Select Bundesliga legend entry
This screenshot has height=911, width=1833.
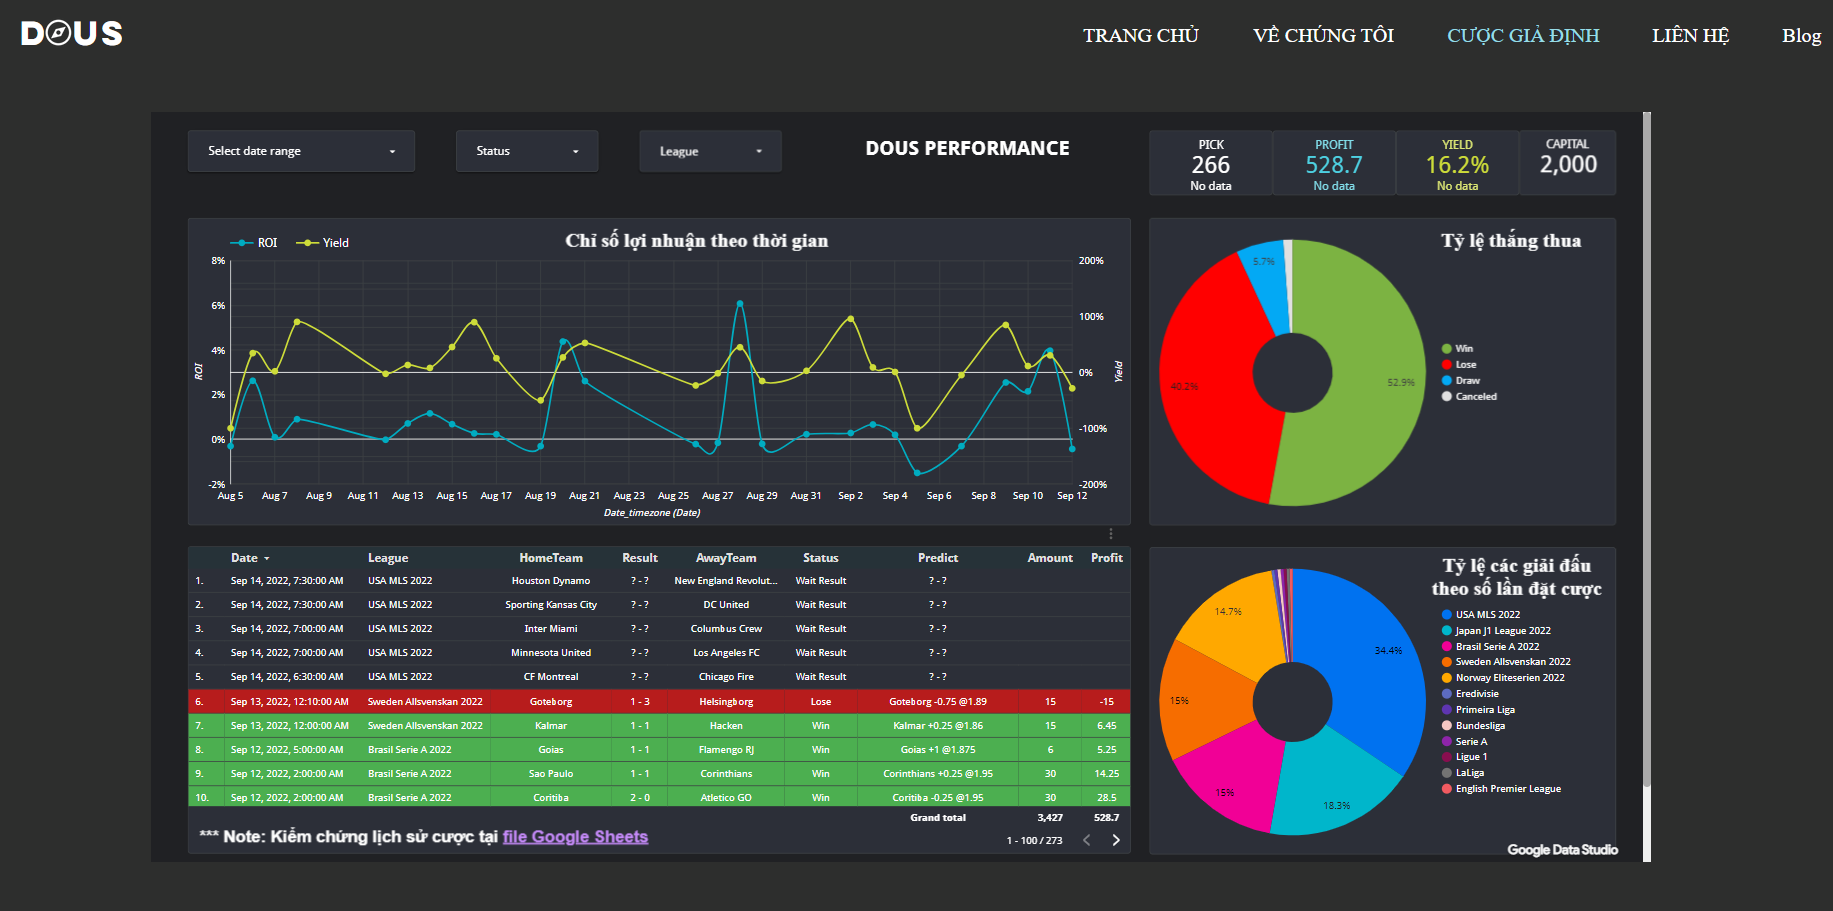[1473, 726]
